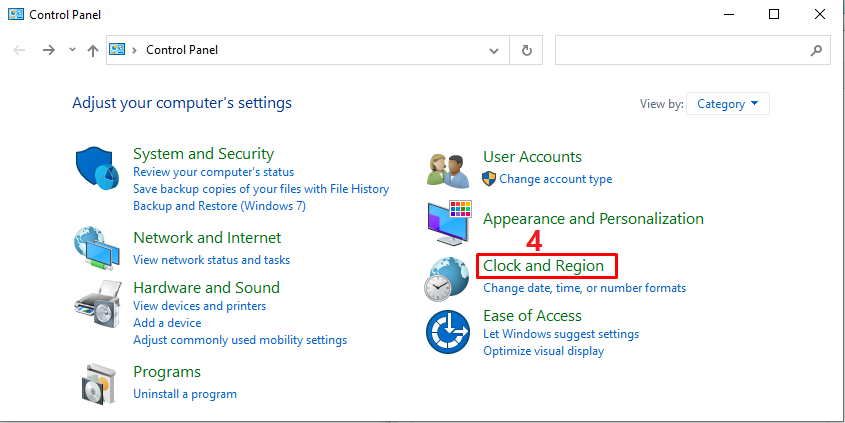
Task: Open the Clock and Region category
Action: point(543,266)
